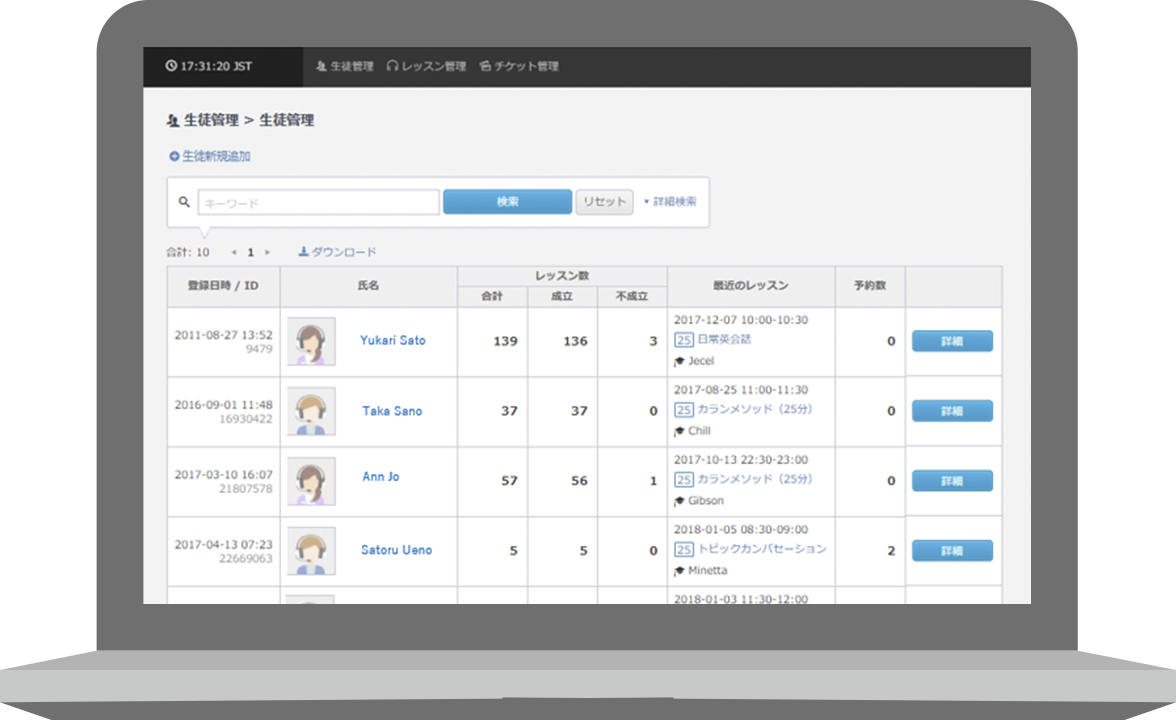The width and height of the screenshot is (1176, 720).
Task: Open the 生徒管理 menu in top bar
Action: 345,66
